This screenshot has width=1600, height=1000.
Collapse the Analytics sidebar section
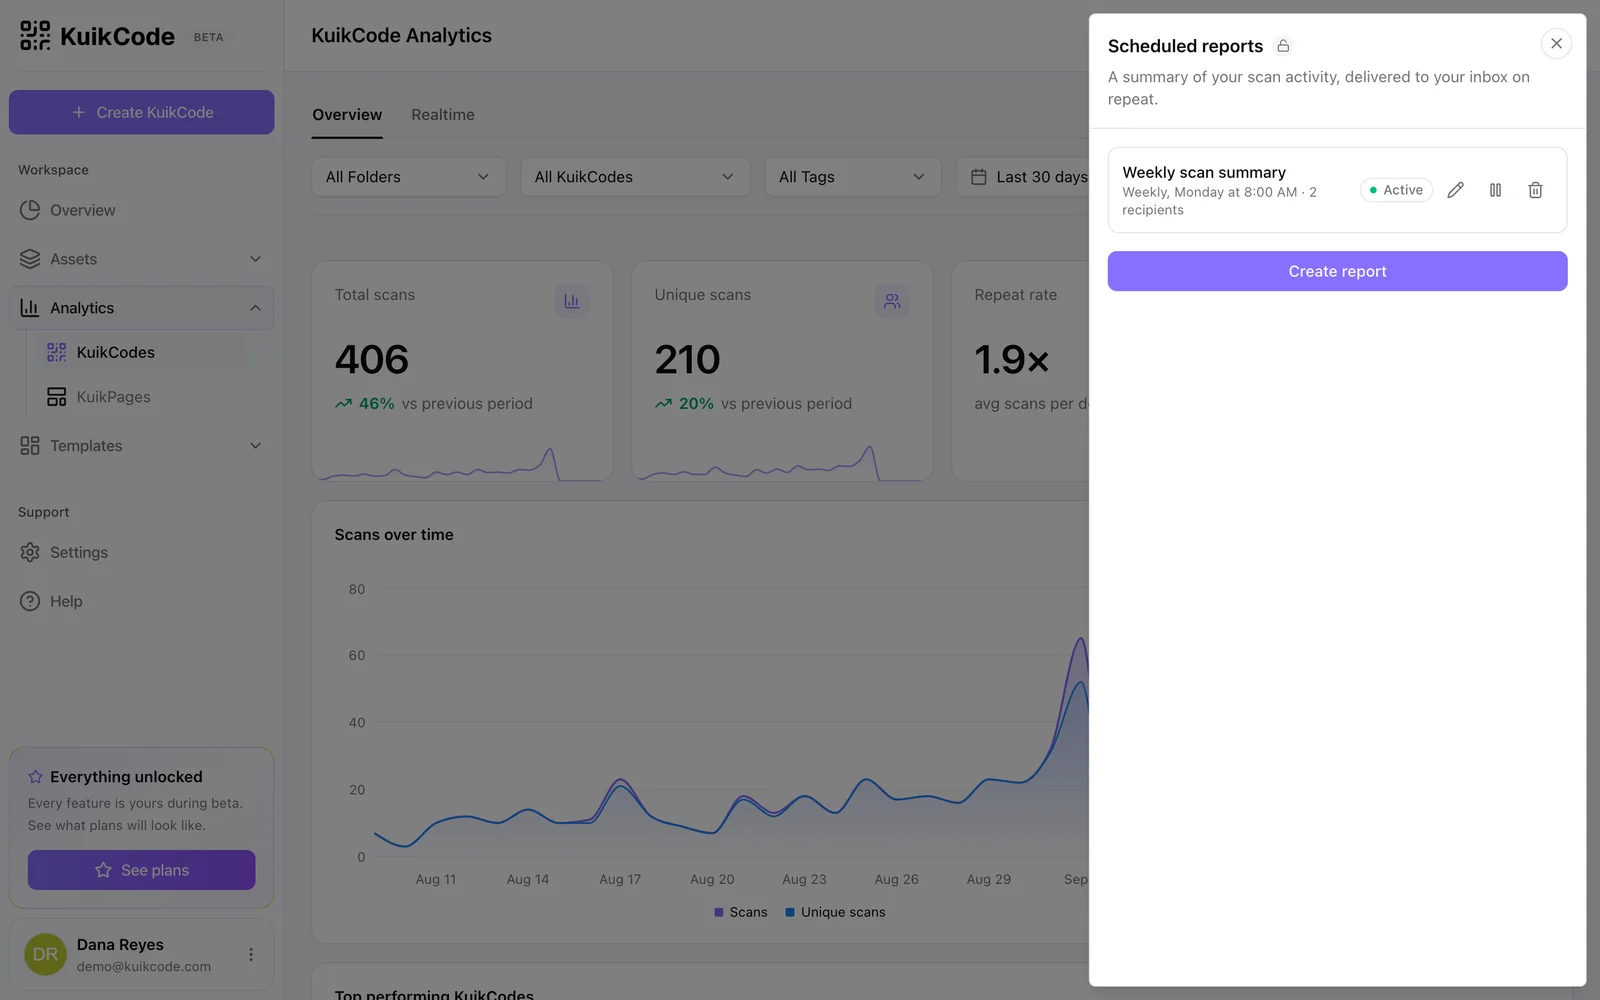[141, 308]
